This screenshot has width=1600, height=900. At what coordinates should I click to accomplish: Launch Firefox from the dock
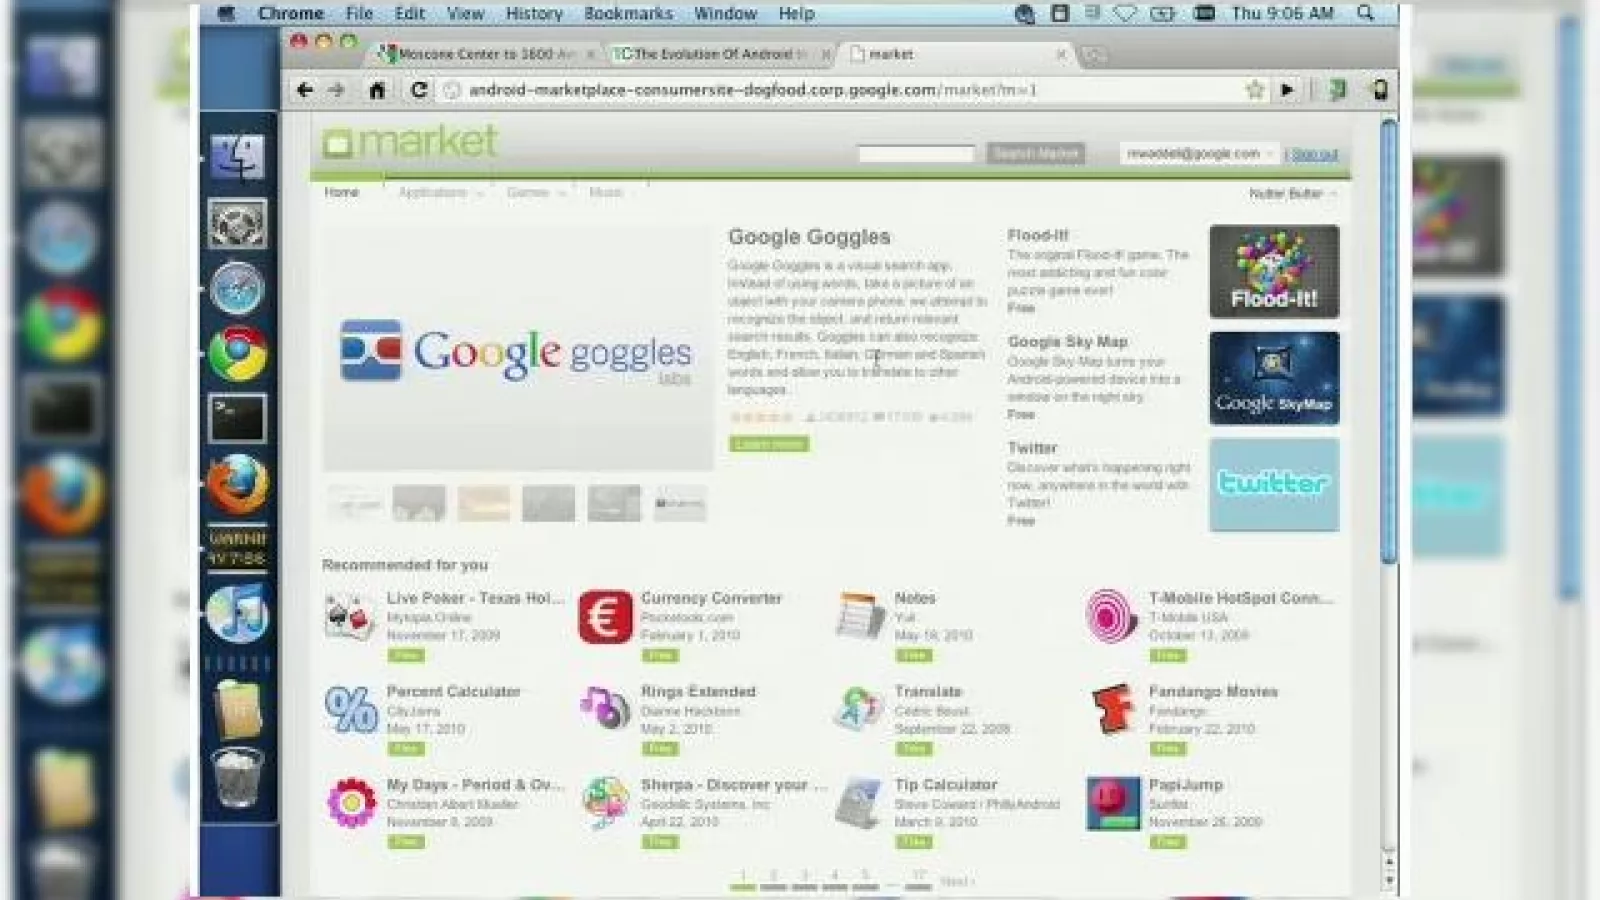[237, 484]
